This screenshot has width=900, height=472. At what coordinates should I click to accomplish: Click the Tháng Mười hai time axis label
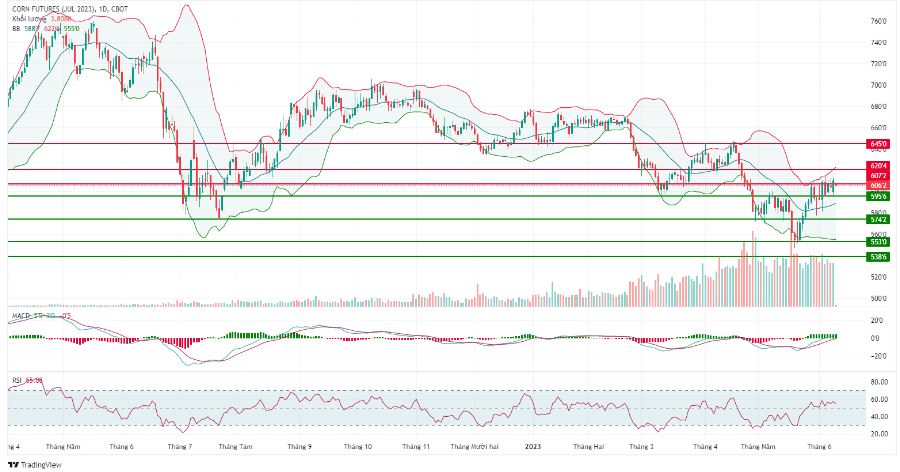coord(475,446)
